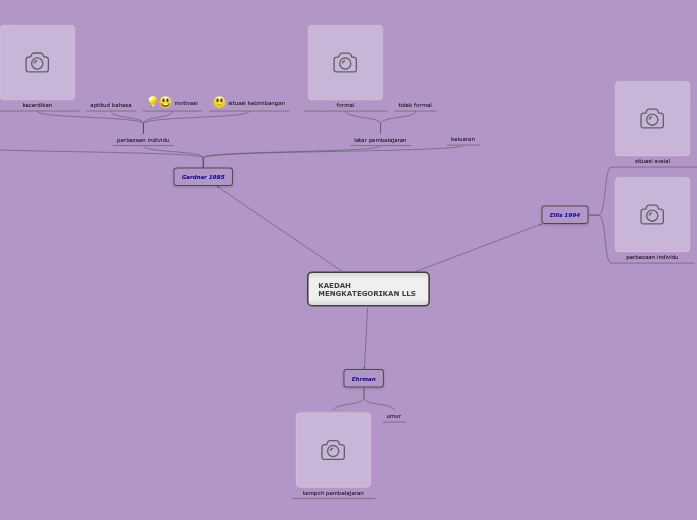The width and height of the screenshot is (697, 520).
Task: Select the tidak formal topic
Action: coord(415,105)
